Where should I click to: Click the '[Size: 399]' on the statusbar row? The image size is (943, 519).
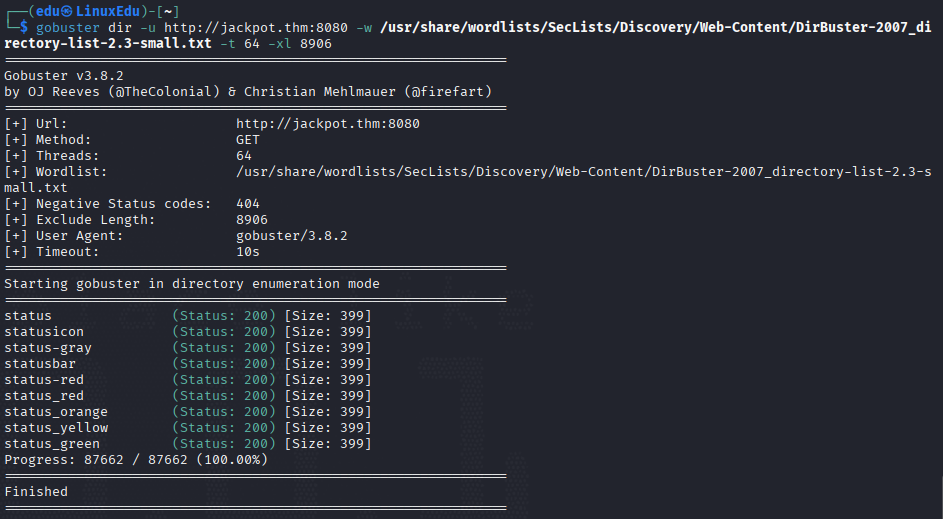pyautogui.click(x=328, y=364)
